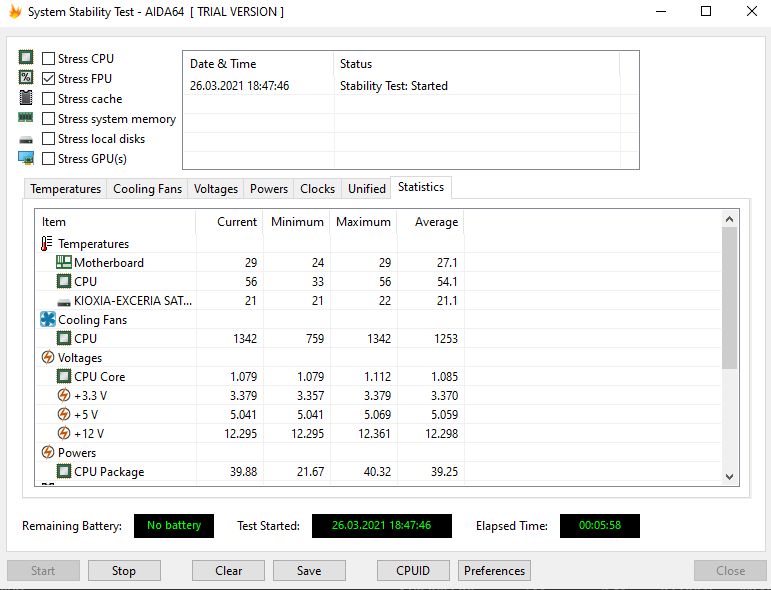This screenshot has width=771, height=590.
Task: Click CPU Core maximum value '1.112'
Action: click(378, 377)
